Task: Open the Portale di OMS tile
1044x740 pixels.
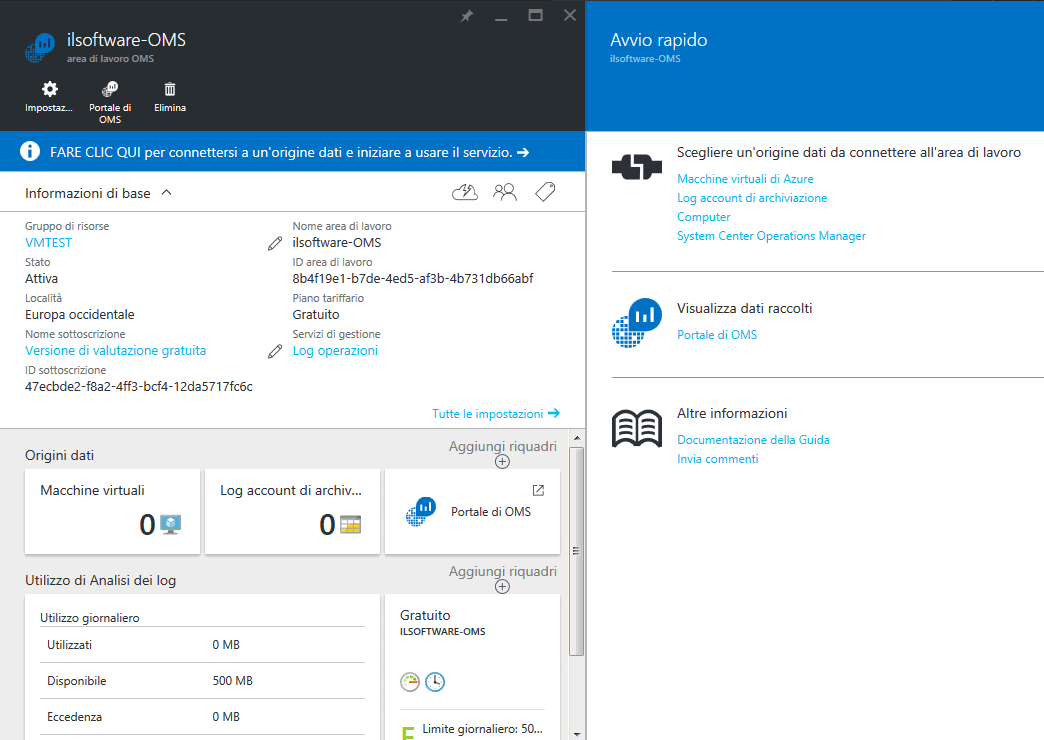Action: tap(472, 512)
